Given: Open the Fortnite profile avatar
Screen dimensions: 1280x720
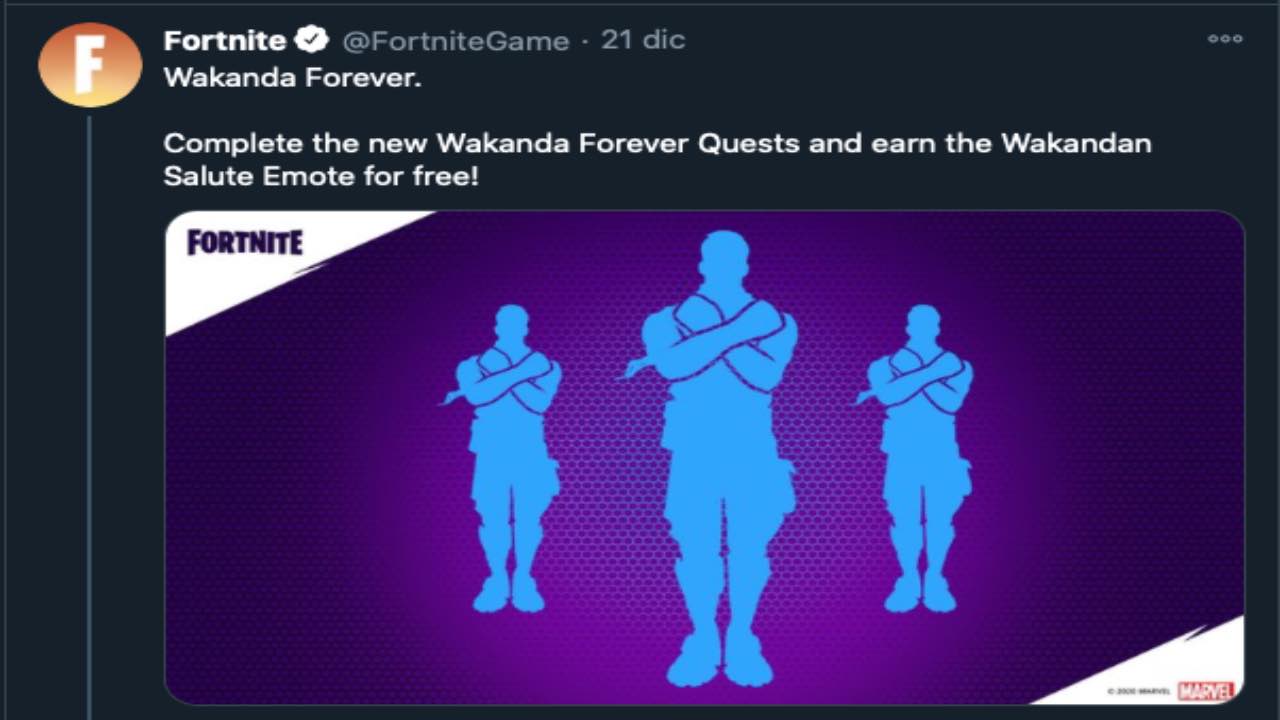Looking at the screenshot, I should (89, 65).
